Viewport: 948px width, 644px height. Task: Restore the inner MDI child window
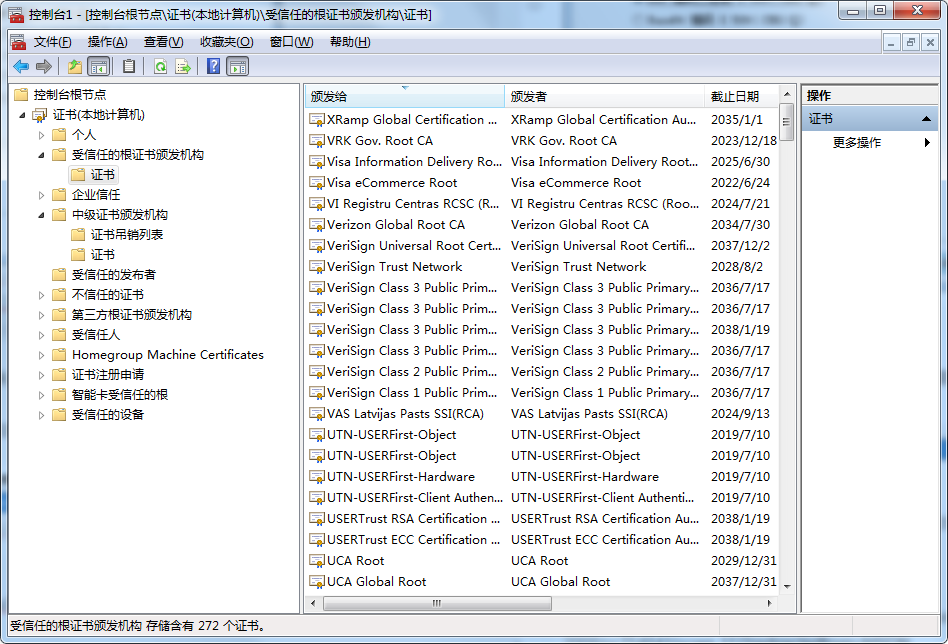(x=910, y=42)
